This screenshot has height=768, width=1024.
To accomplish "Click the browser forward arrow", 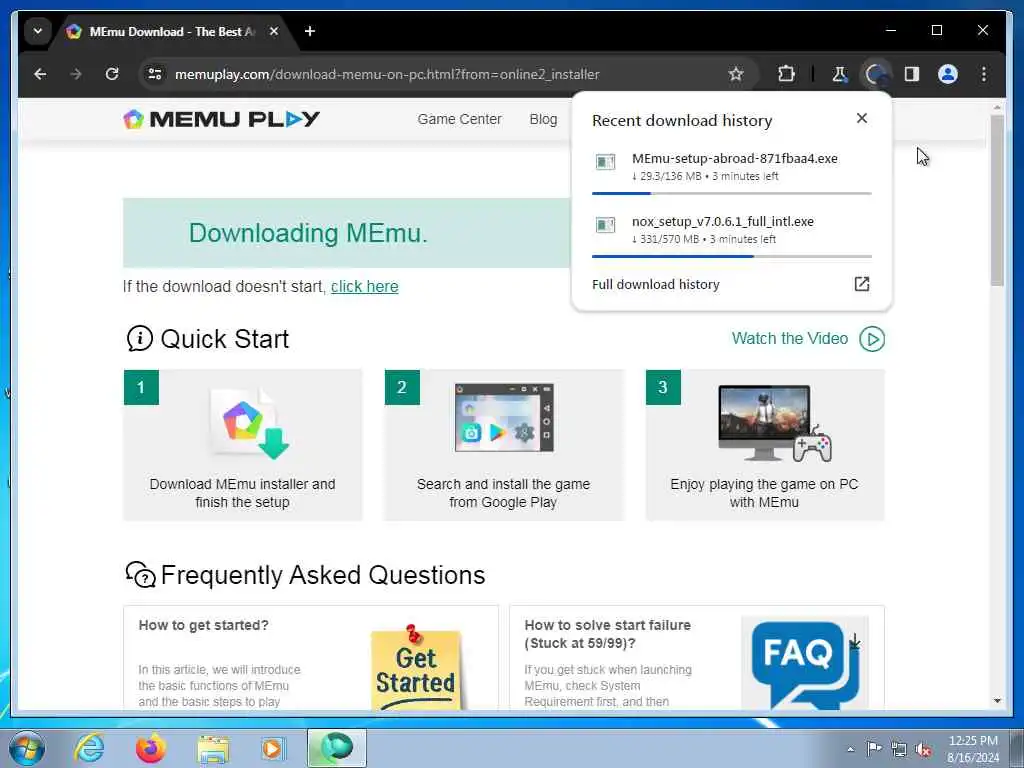I will tap(76, 74).
